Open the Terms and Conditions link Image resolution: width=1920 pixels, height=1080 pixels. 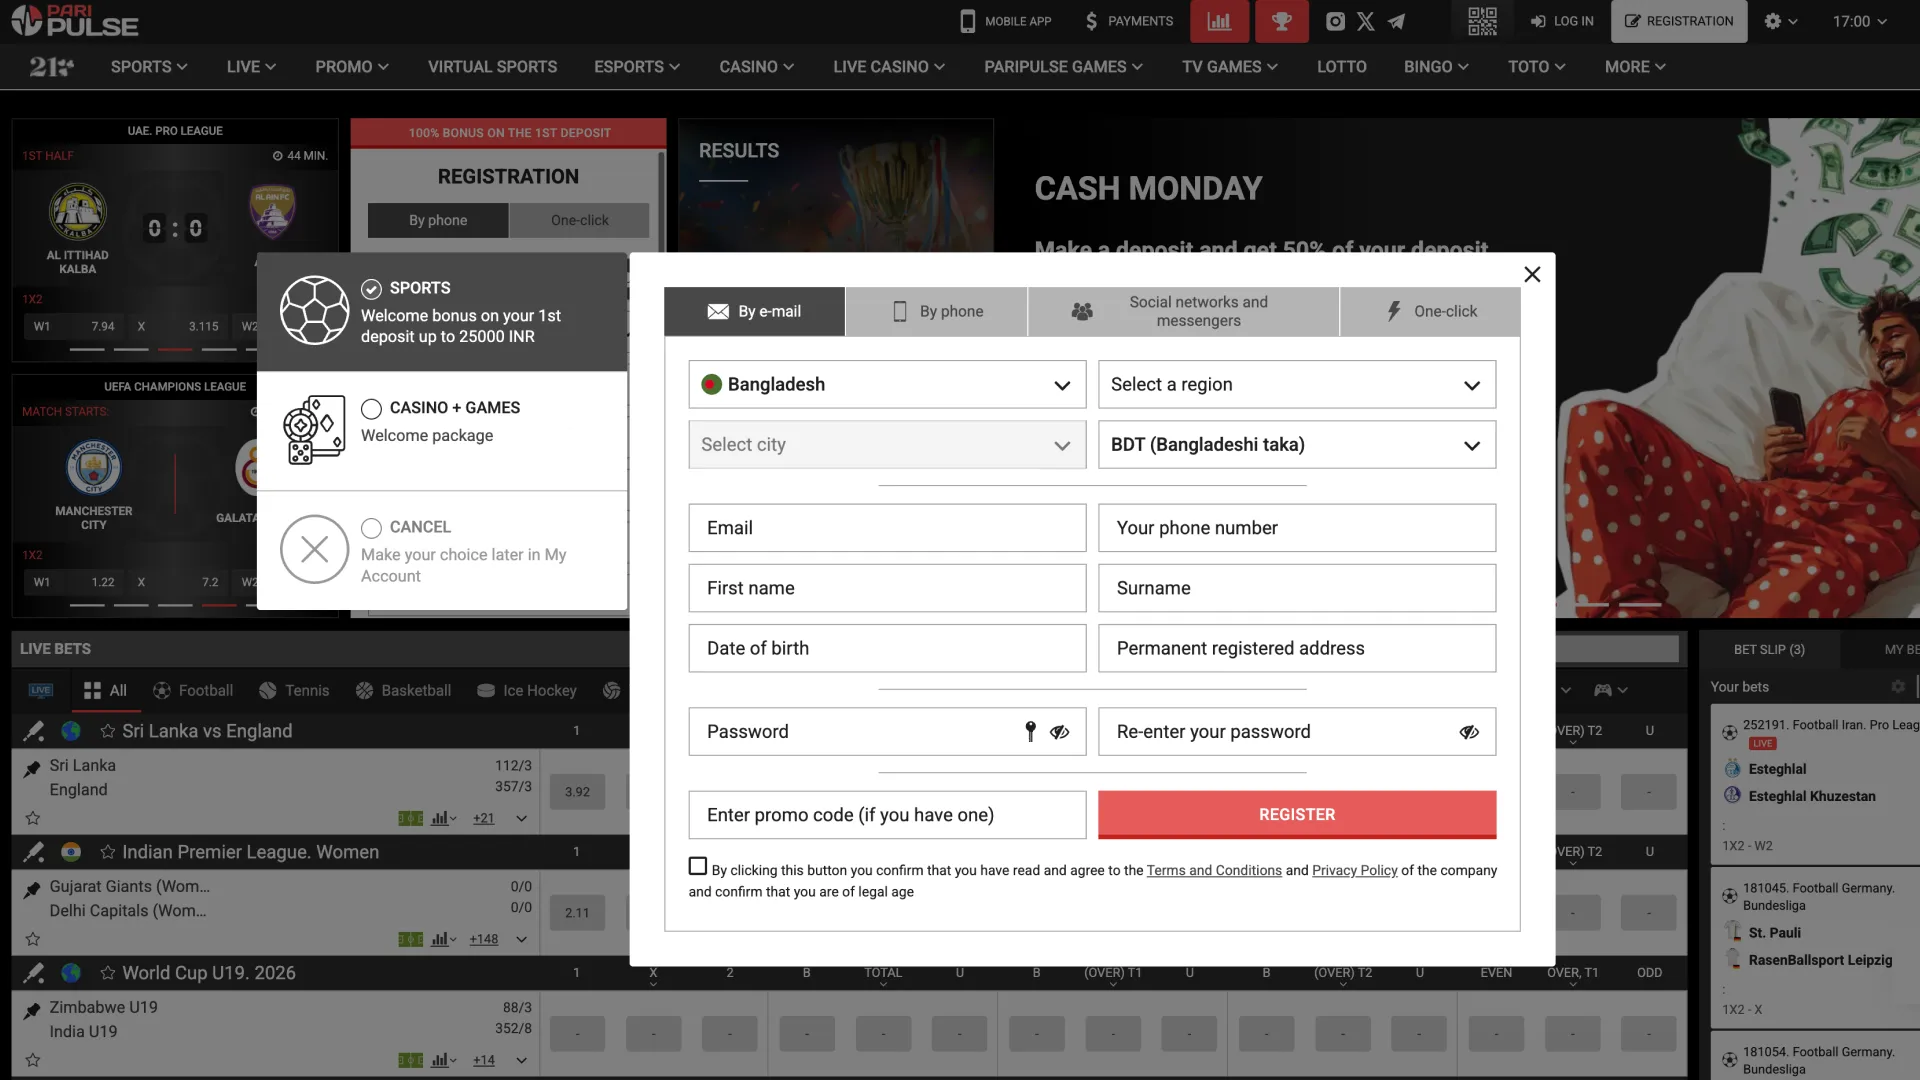pyautogui.click(x=1214, y=870)
